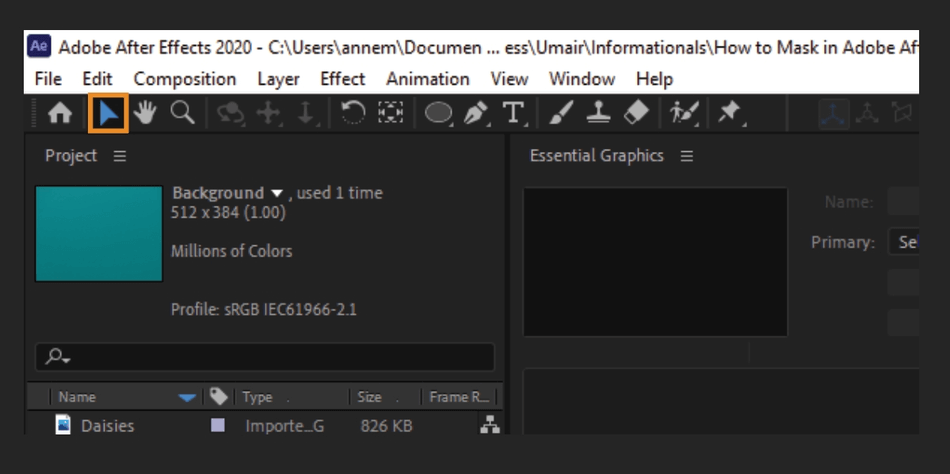Click the Daisies file image icon
The width and height of the screenshot is (950, 474).
pos(63,424)
